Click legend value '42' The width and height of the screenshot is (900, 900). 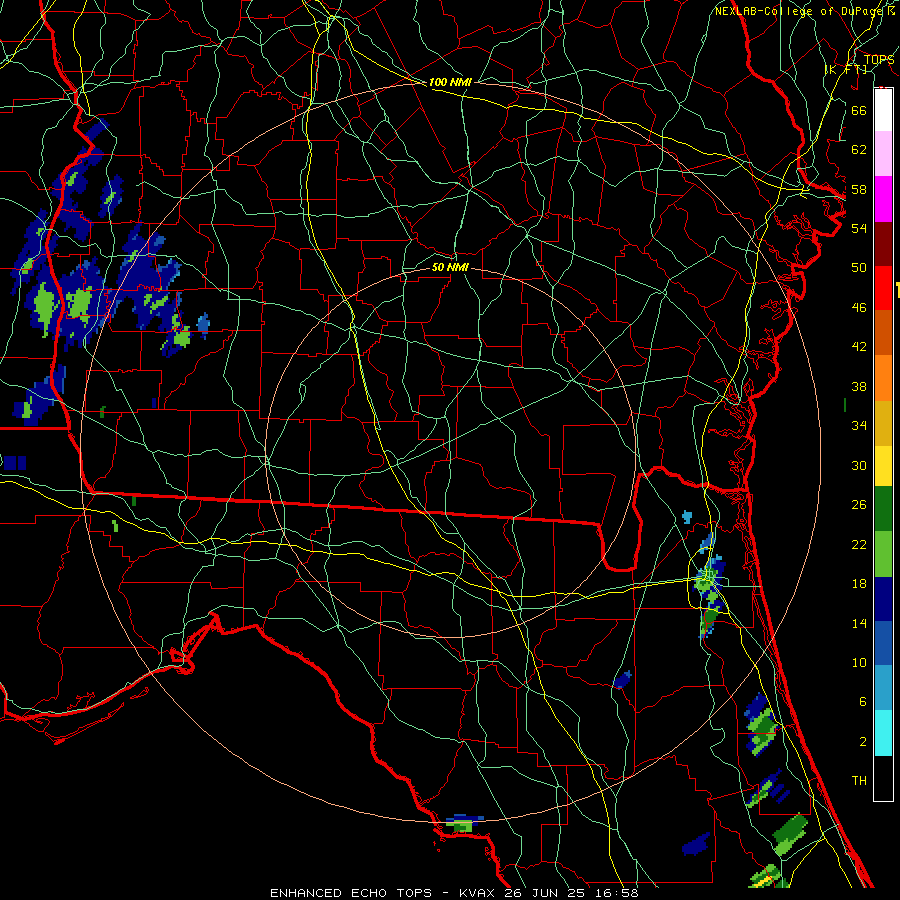(859, 347)
